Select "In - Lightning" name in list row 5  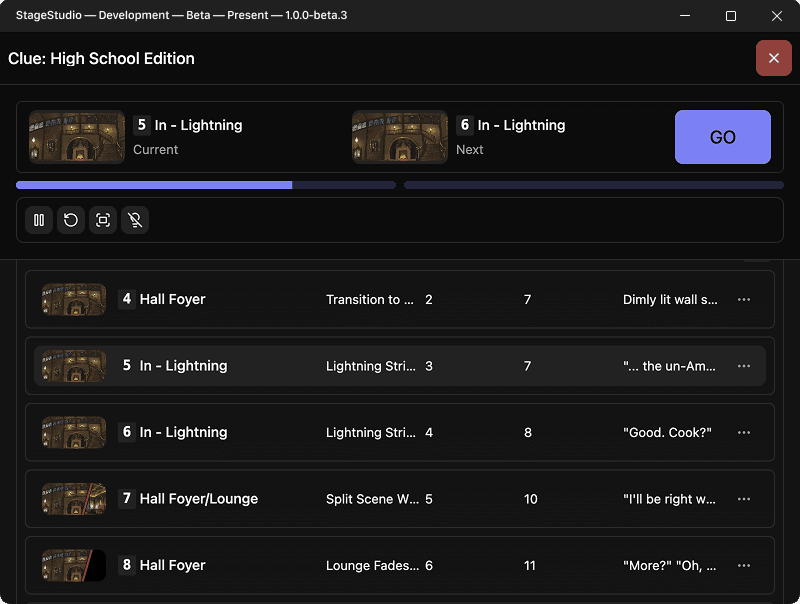[183, 365]
